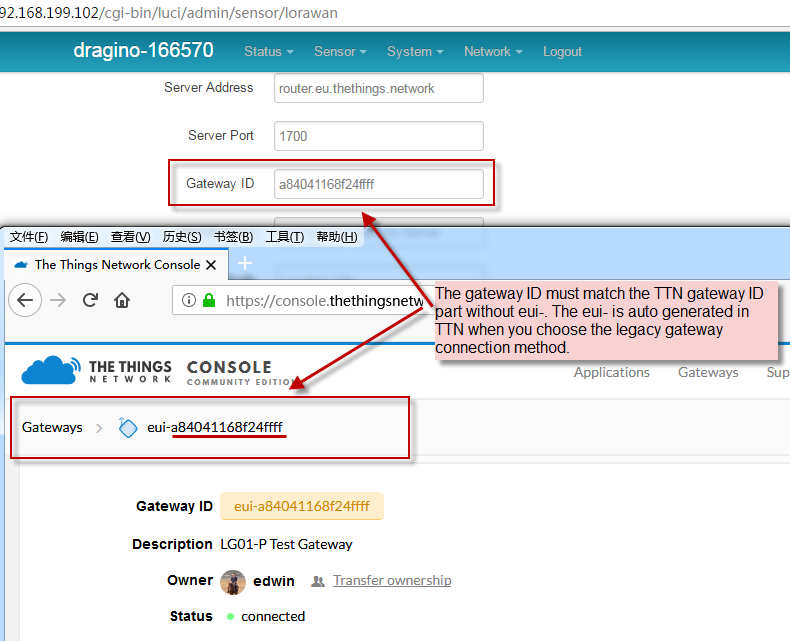Close The Things Network Console tab

pyautogui.click(x=211, y=265)
